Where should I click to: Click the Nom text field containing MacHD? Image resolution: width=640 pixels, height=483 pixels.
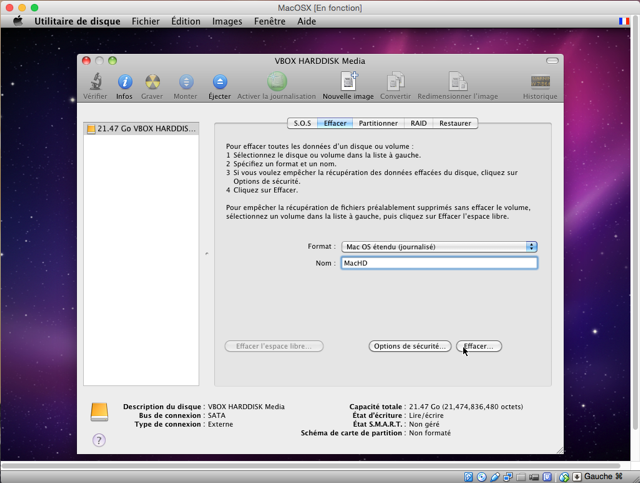click(x=439, y=263)
